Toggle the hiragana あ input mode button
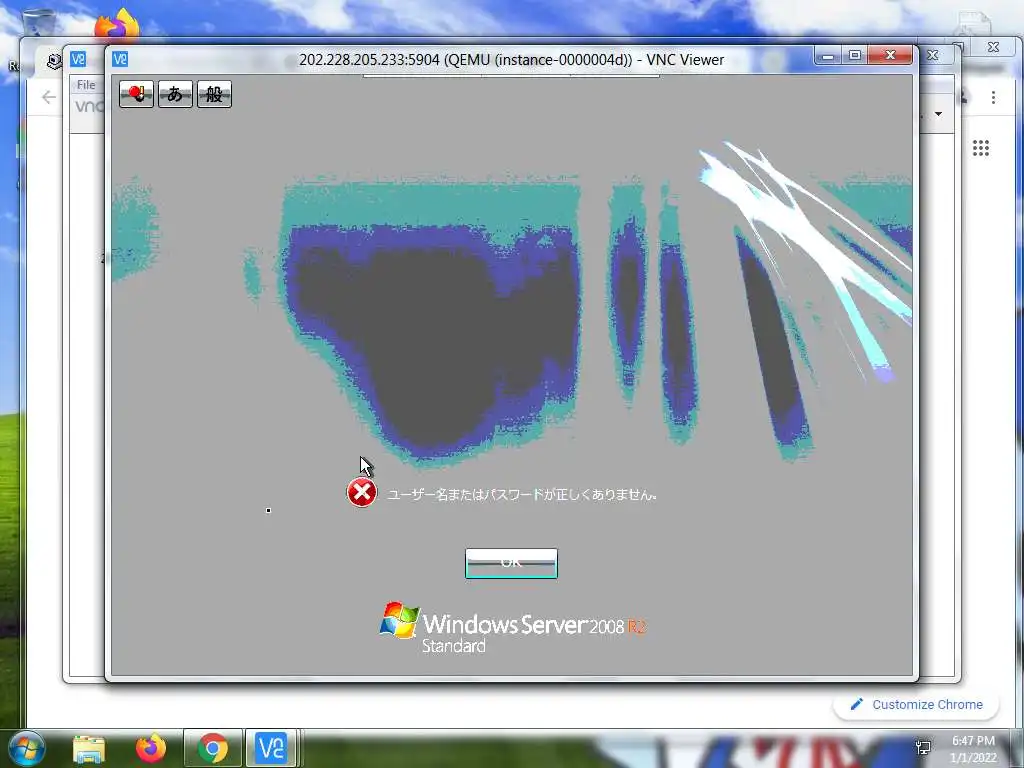Image resolution: width=1024 pixels, height=768 pixels. [x=175, y=94]
